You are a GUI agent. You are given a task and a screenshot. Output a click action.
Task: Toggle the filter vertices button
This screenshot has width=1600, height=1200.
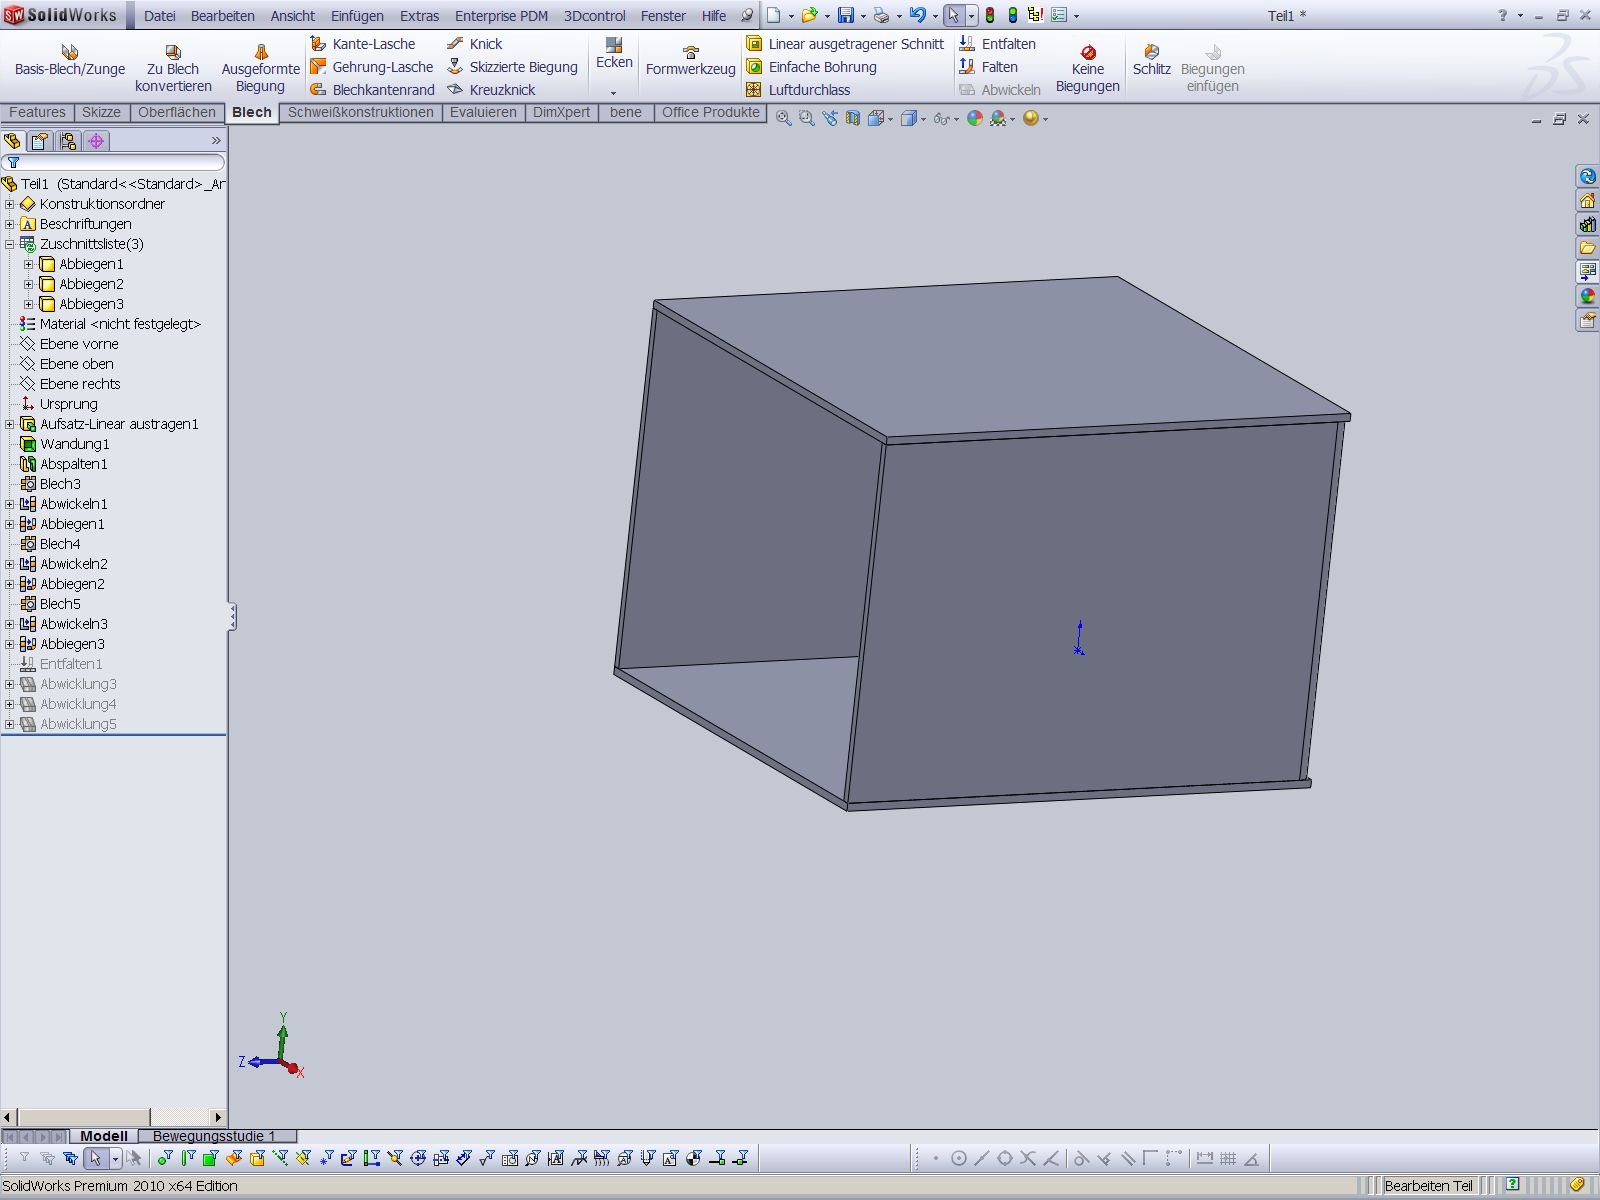tap(165, 1159)
